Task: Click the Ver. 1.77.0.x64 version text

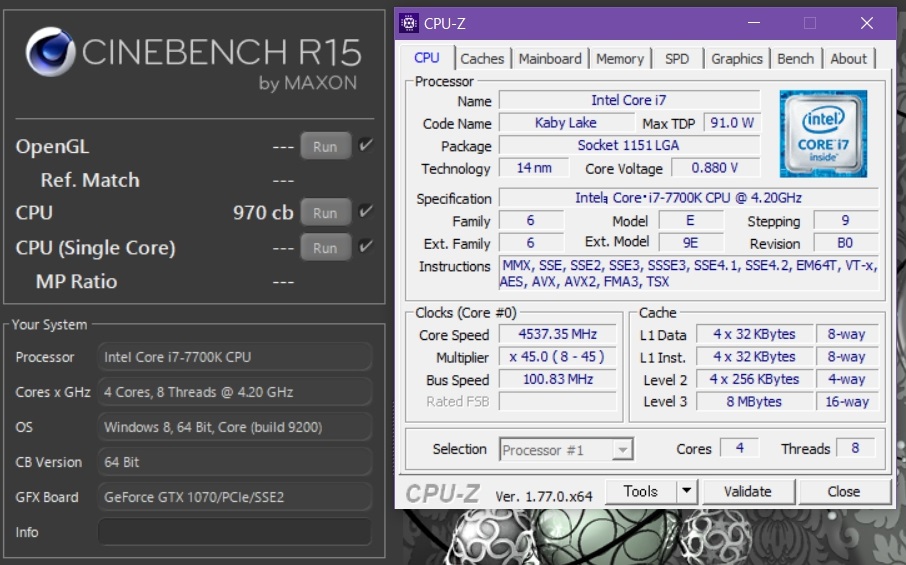Action: pyautogui.click(x=544, y=496)
